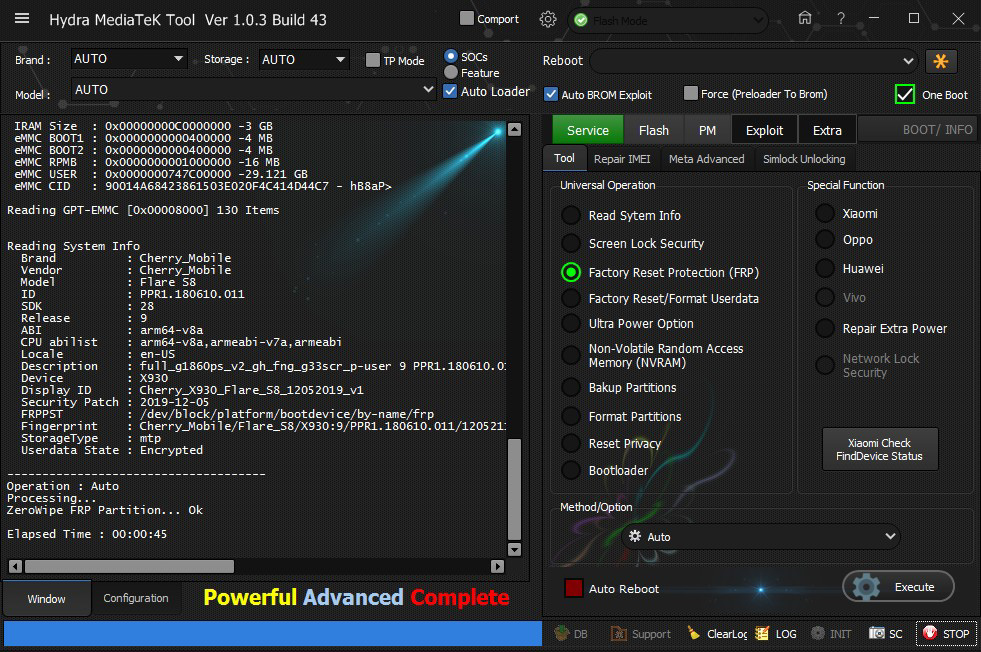
Task: Take screenshot using SC camera icon
Action: (886, 634)
